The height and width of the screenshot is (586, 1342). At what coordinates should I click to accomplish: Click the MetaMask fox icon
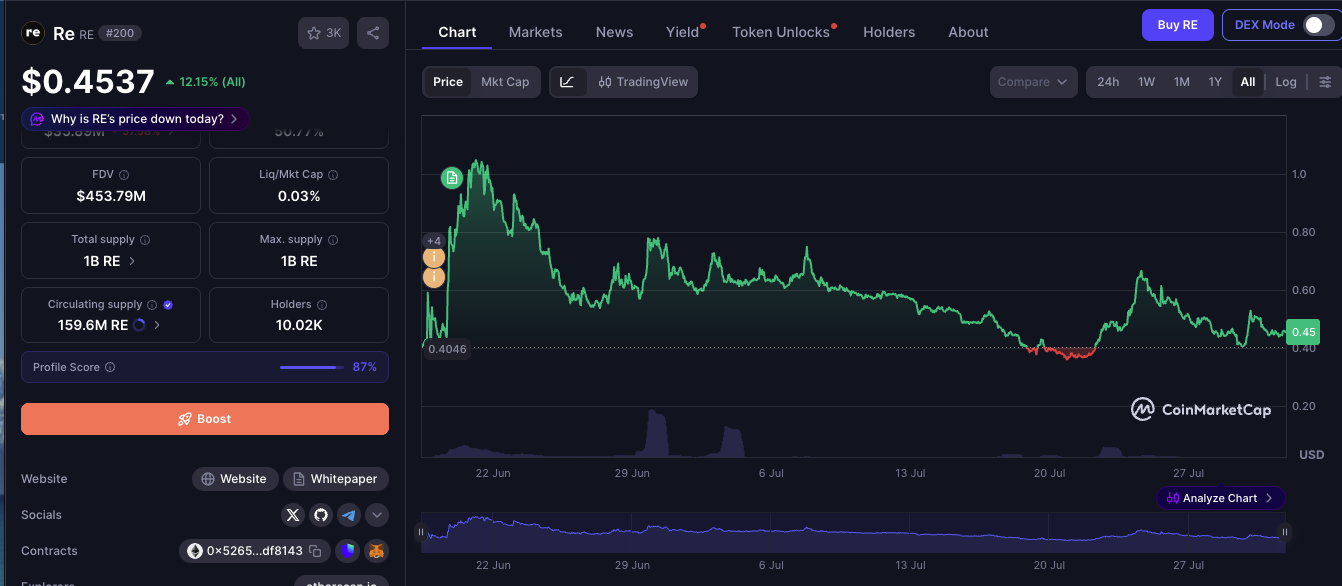click(376, 551)
